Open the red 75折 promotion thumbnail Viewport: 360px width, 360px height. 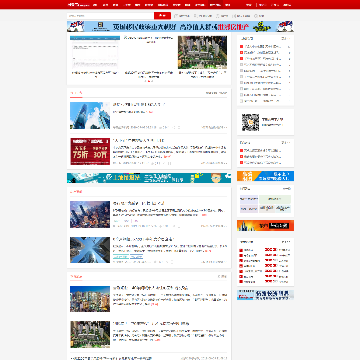[x=90, y=151]
